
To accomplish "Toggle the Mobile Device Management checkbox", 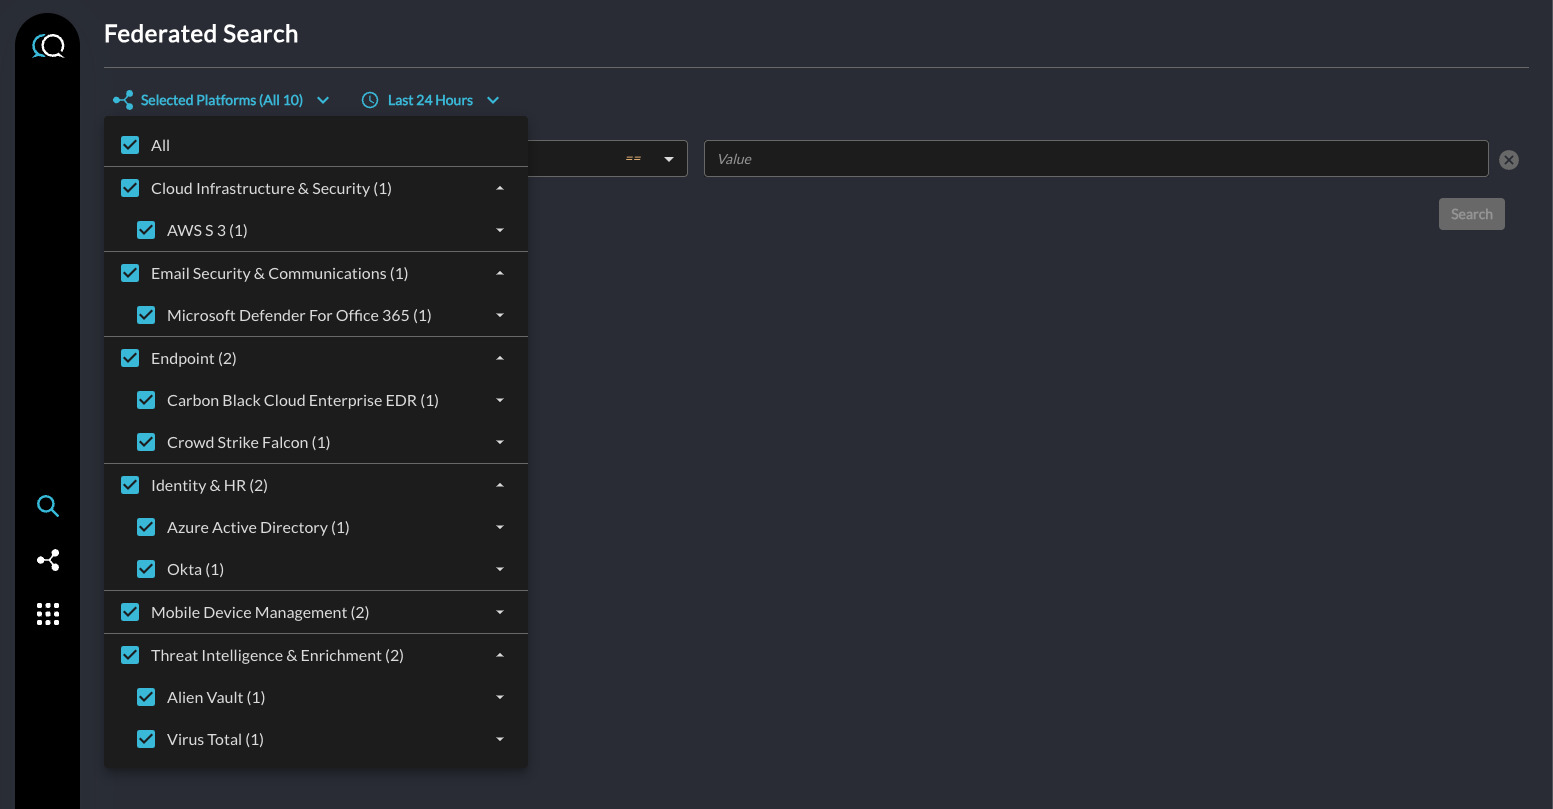I will tap(130, 612).
